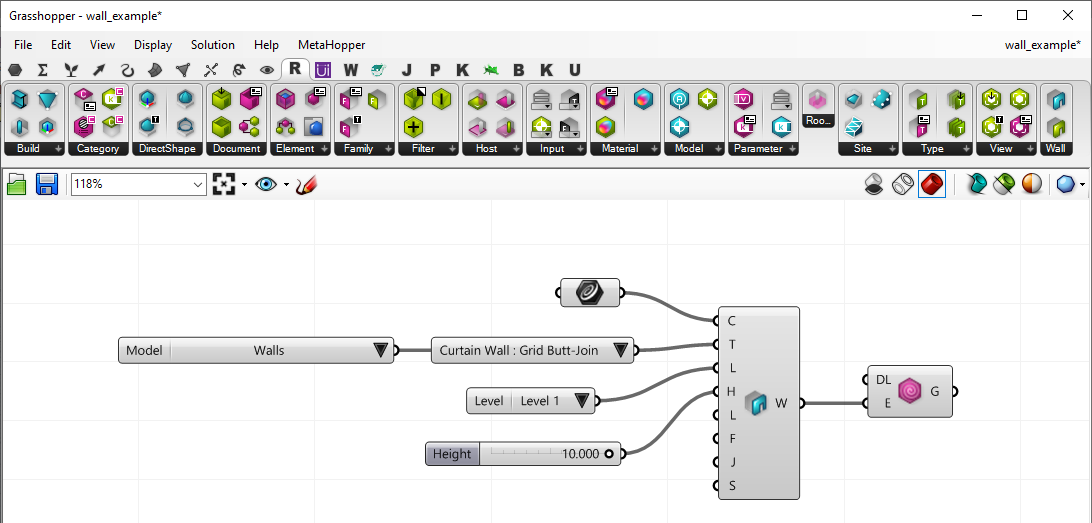Click the Zoom Extents icon
The image size is (1092, 523).
pos(224,185)
